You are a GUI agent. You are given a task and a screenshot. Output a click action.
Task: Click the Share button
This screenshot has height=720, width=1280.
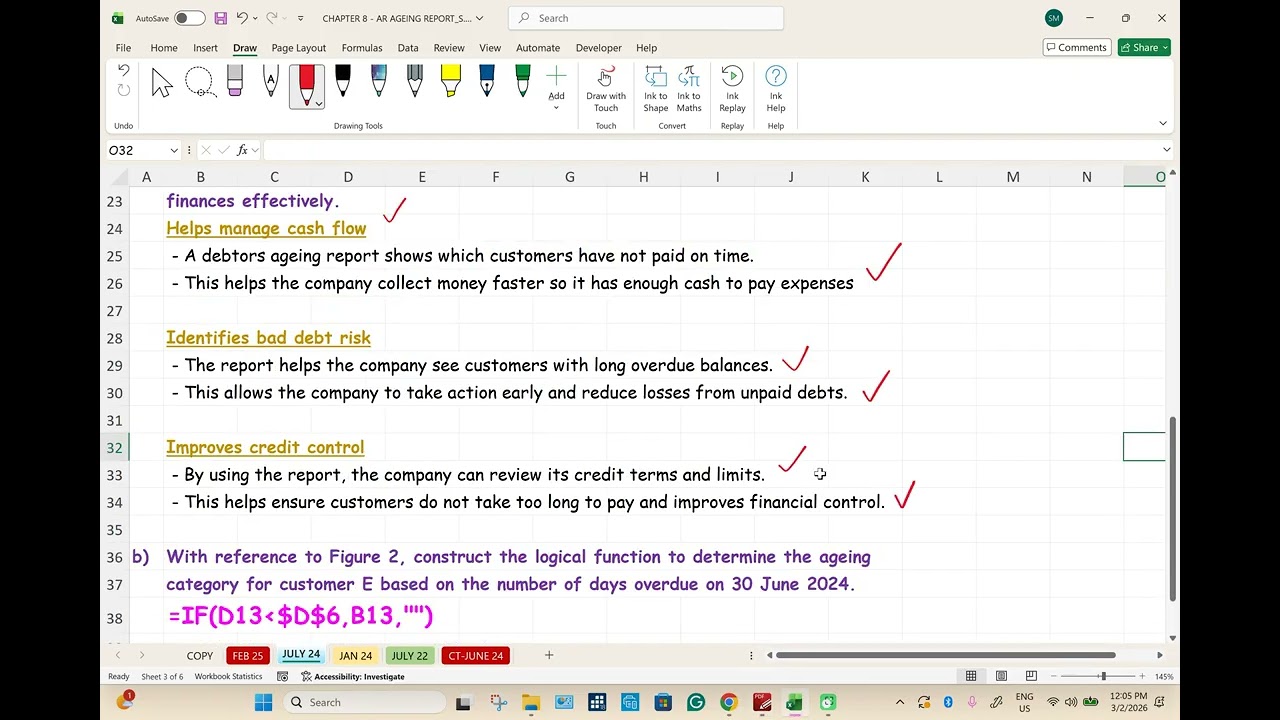coord(1144,47)
